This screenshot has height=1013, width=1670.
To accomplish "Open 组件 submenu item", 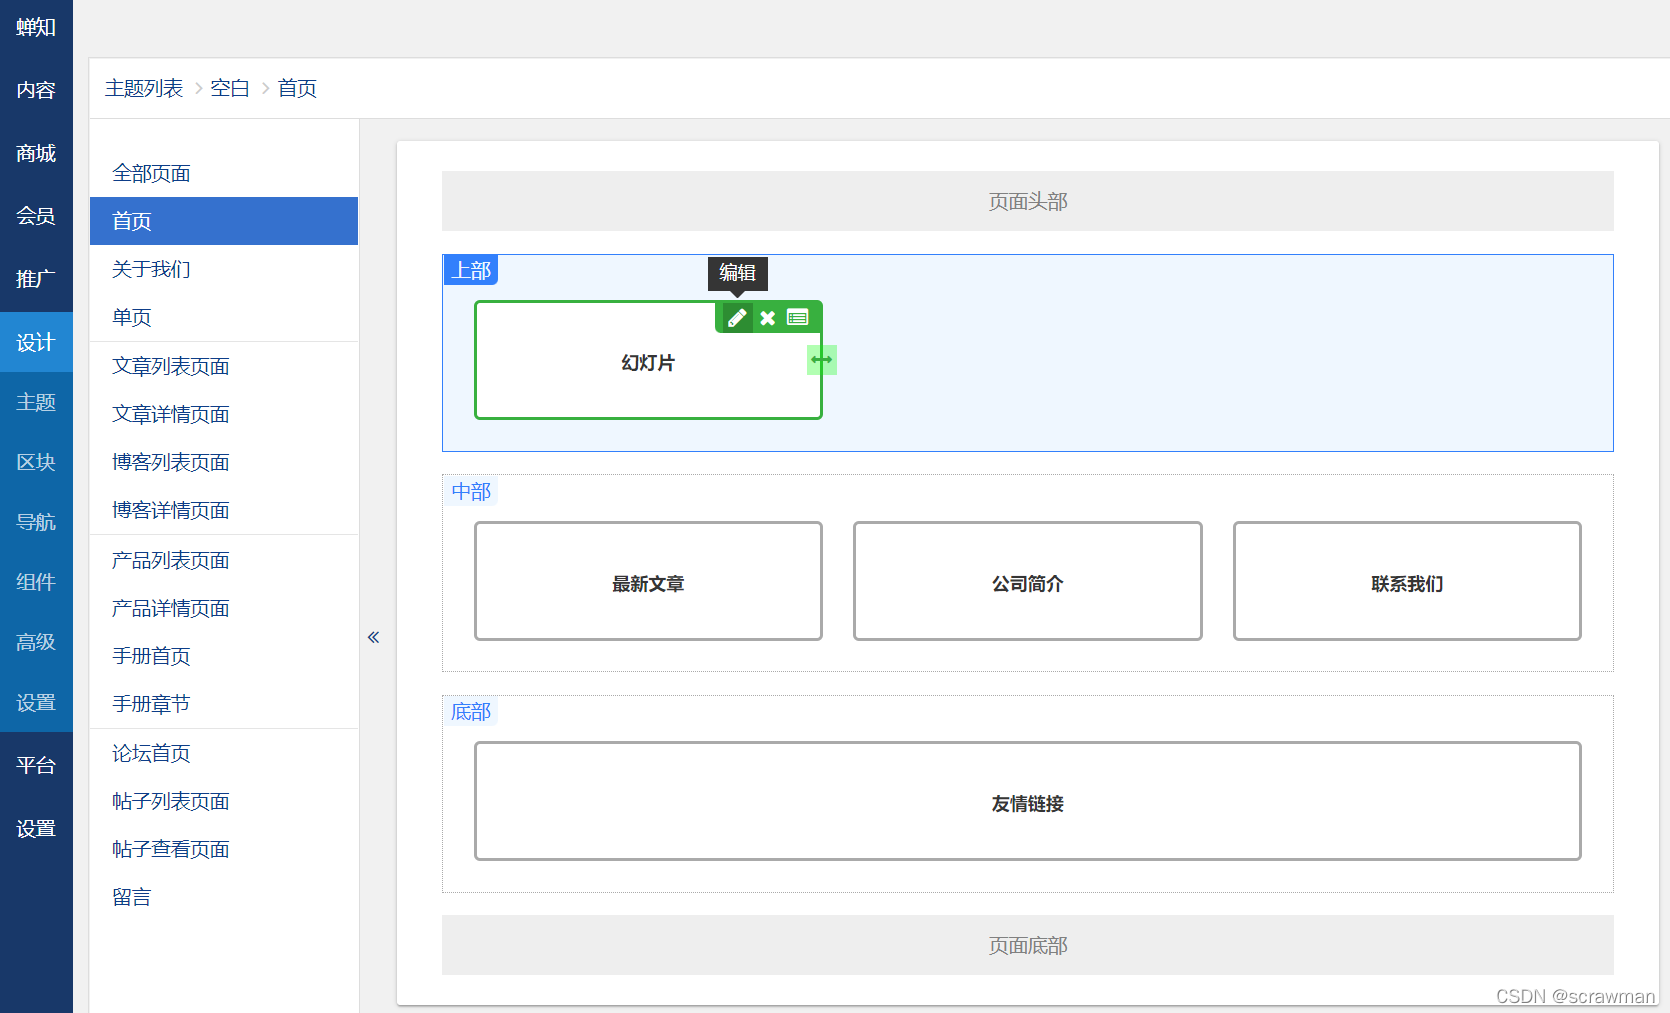I will pyautogui.click(x=36, y=582).
